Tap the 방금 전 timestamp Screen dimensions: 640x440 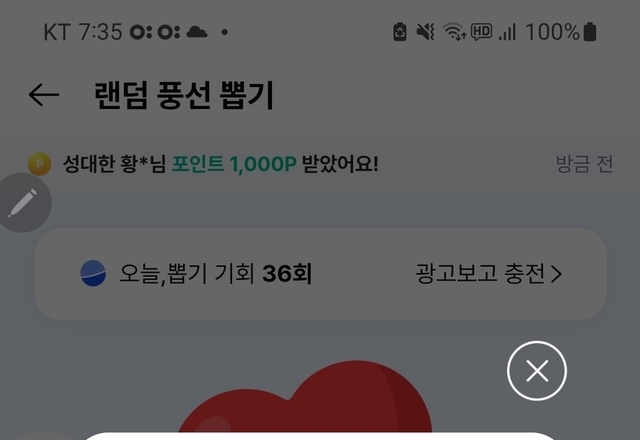tap(584, 164)
